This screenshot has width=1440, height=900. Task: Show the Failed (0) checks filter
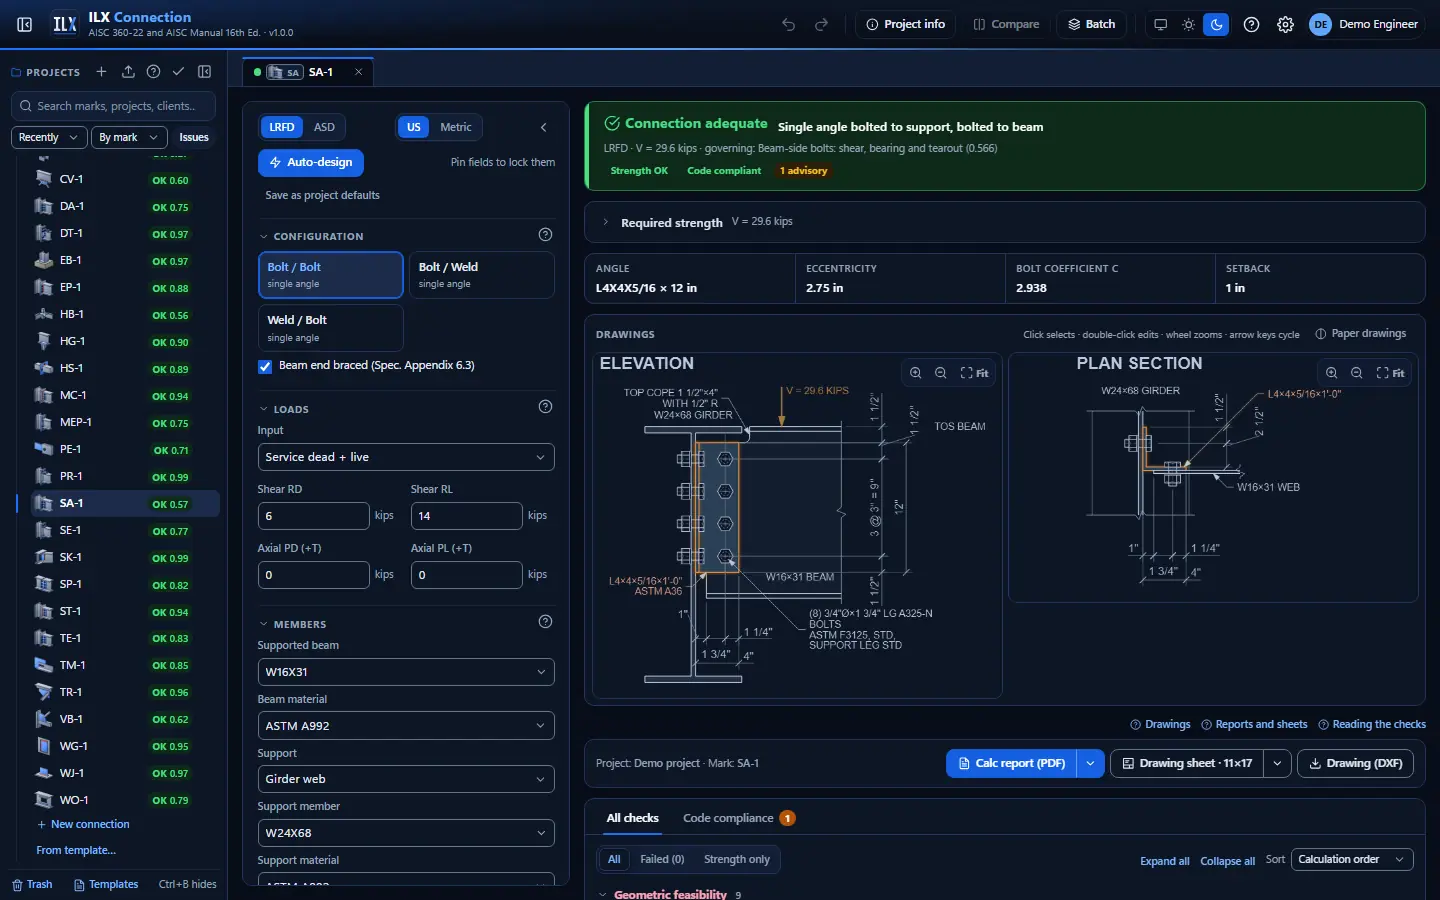coord(662,859)
